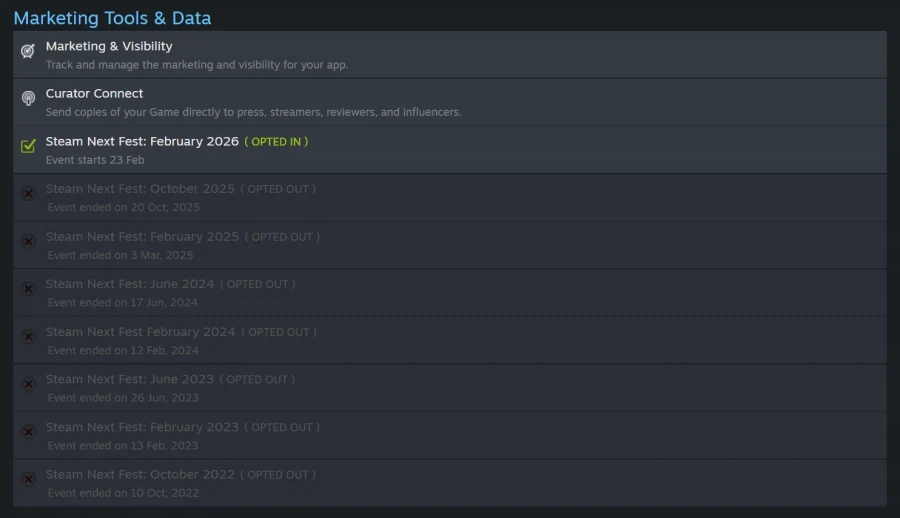Click the X icon for June 2023 Next Fest
The height and width of the screenshot is (518, 900).
point(28,383)
